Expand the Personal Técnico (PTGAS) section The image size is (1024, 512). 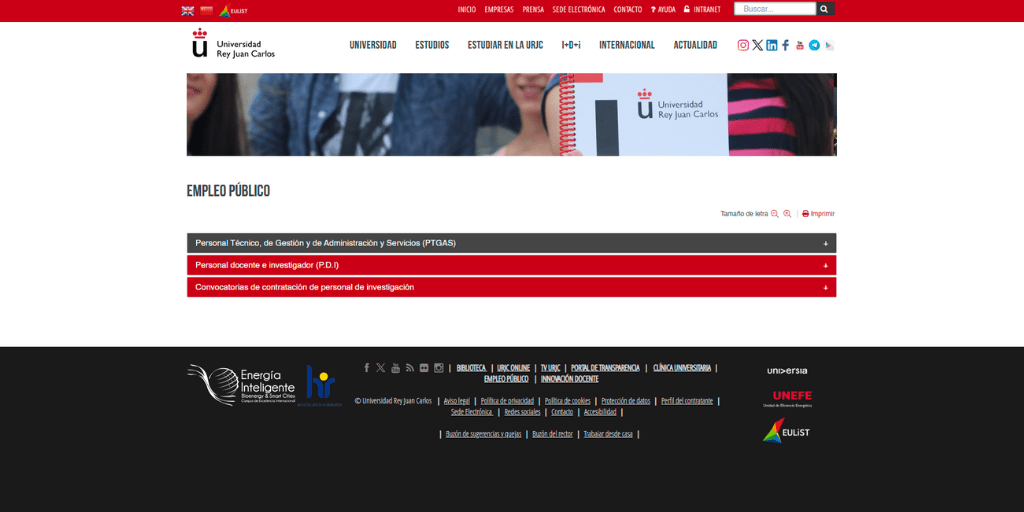(x=511, y=243)
